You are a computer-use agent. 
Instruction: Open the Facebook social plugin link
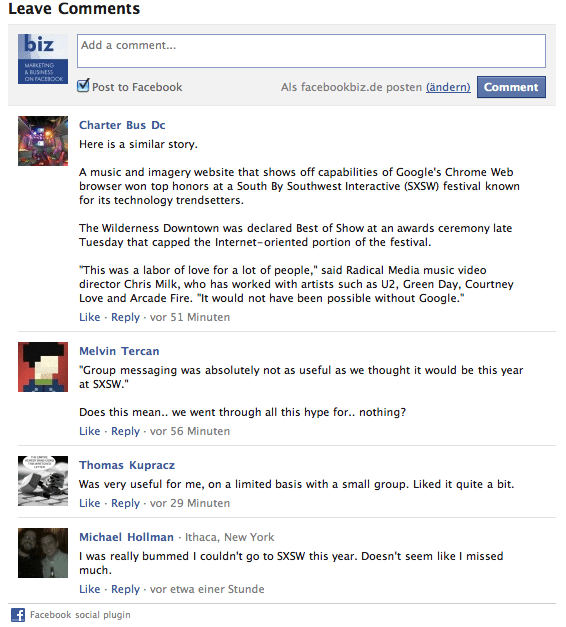tap(80, 615)
